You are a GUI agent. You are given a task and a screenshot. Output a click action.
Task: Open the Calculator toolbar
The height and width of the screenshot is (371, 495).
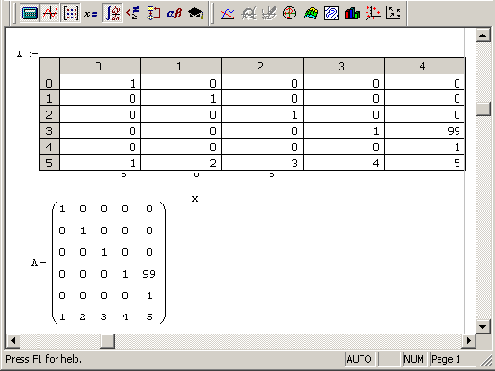click(x=29, y=13)
